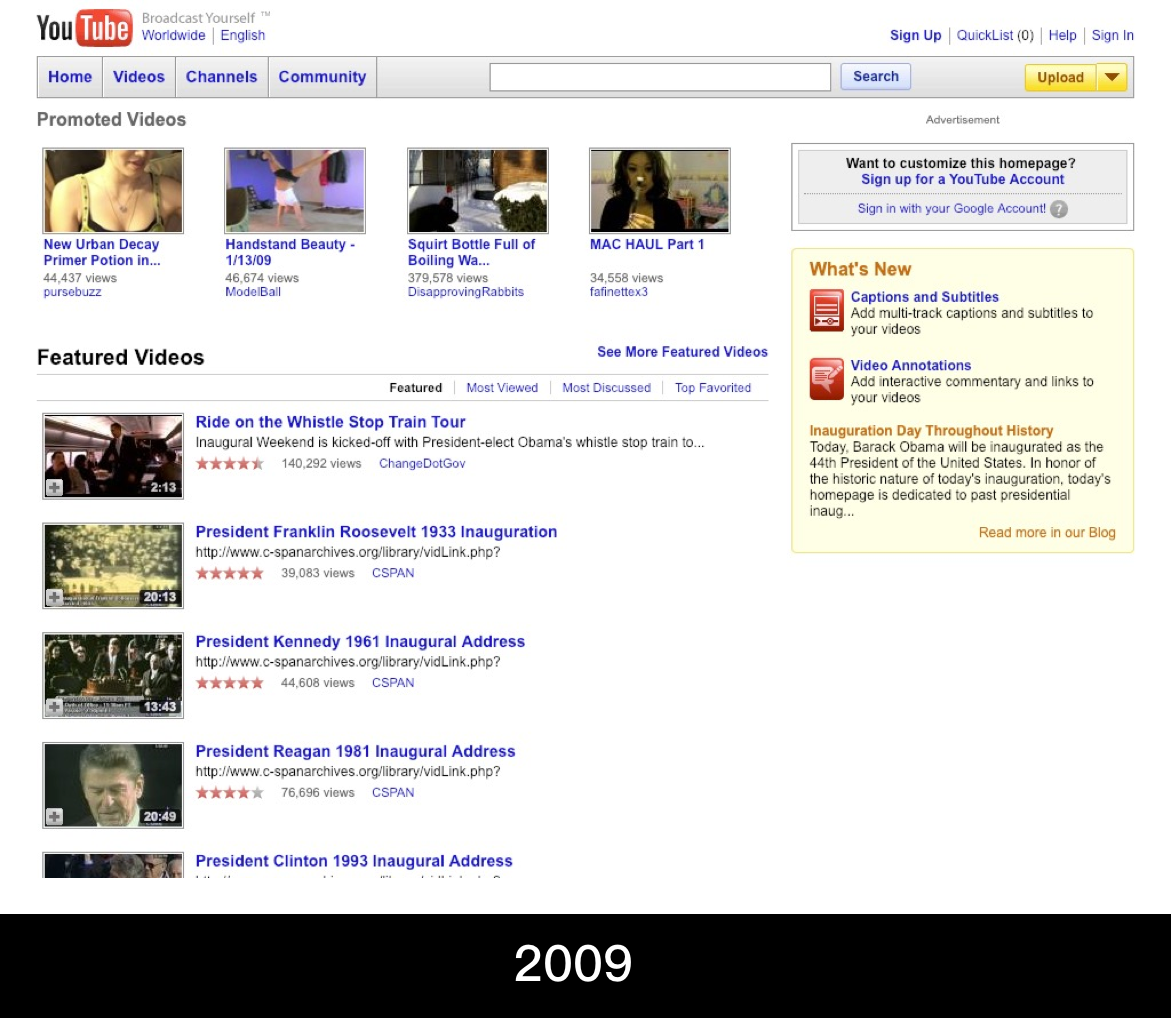This screenshot has height=1018, width=1171.
Task: Open President Reagan 1981 Inaugural Address title
Action: [x=355, y=751]
